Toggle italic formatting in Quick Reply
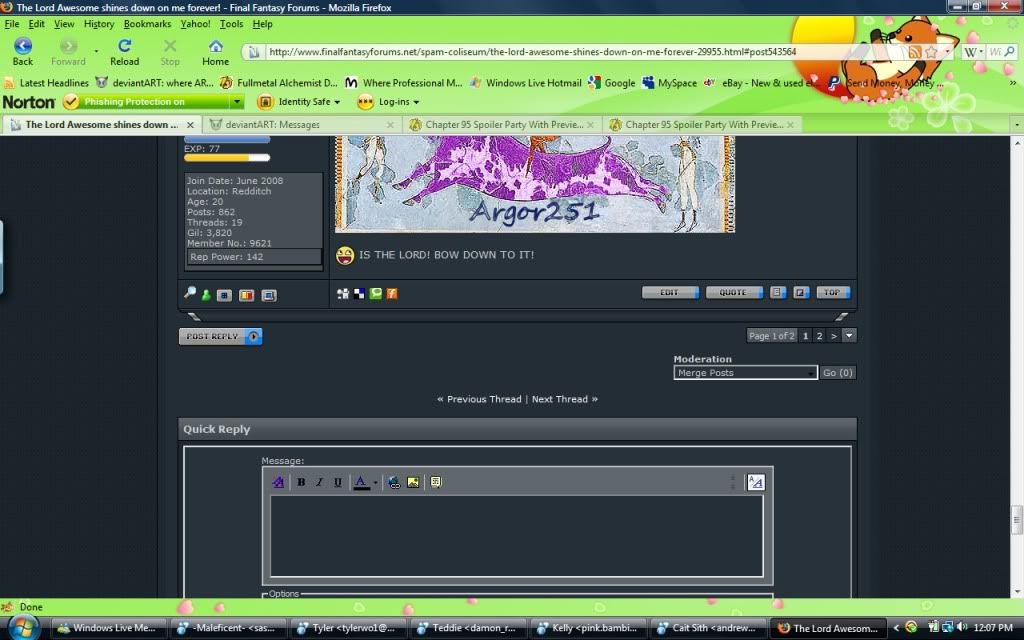Viewport: 1024px width, 640px height. pyautogui.click(x=319, y=482)
